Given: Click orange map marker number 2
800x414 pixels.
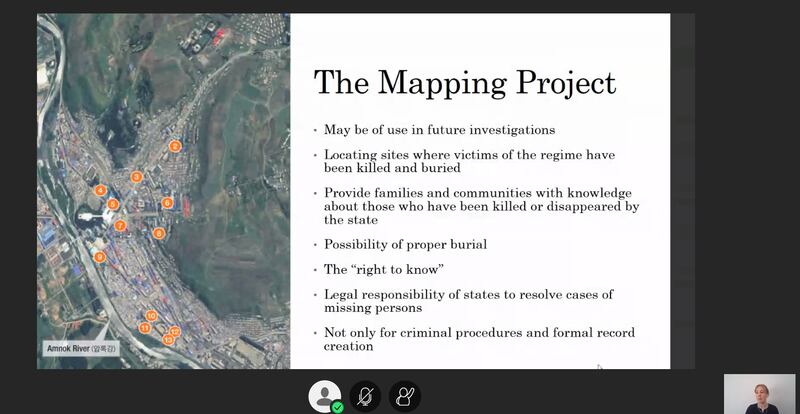Looking at the screenshot, I should 175,147.
